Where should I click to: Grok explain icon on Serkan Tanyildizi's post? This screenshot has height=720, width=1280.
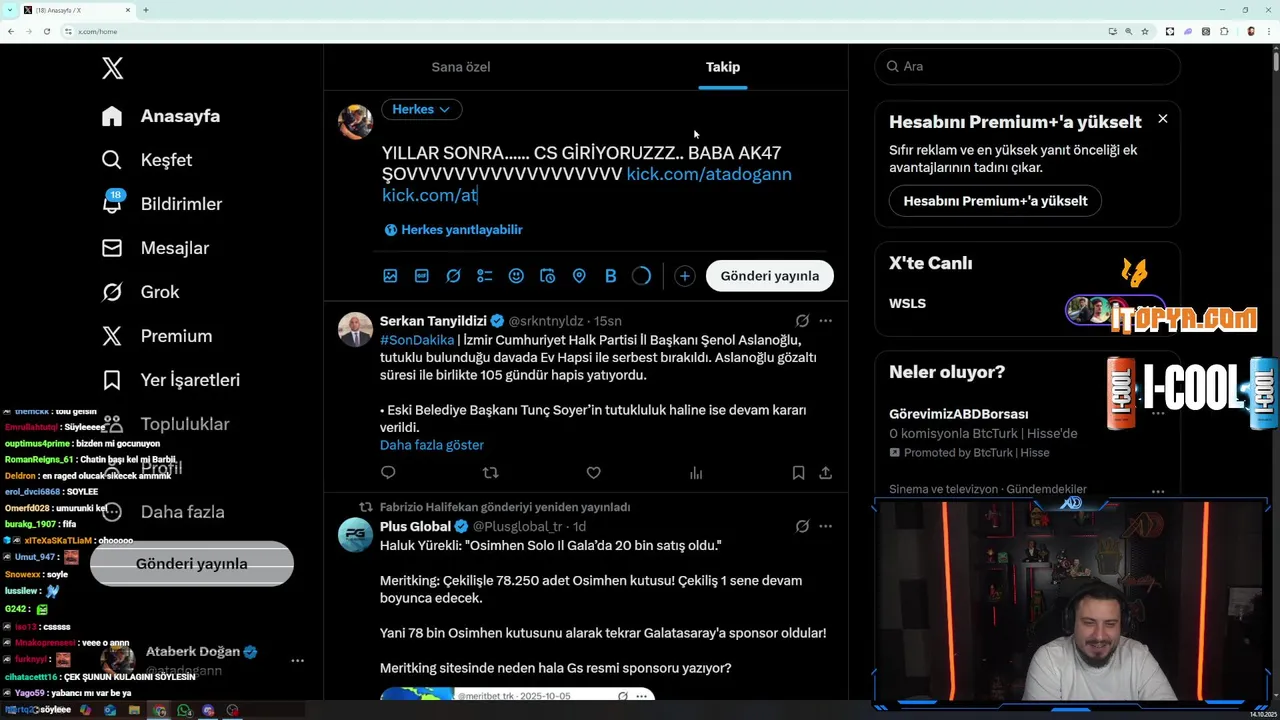pos(802,321)
